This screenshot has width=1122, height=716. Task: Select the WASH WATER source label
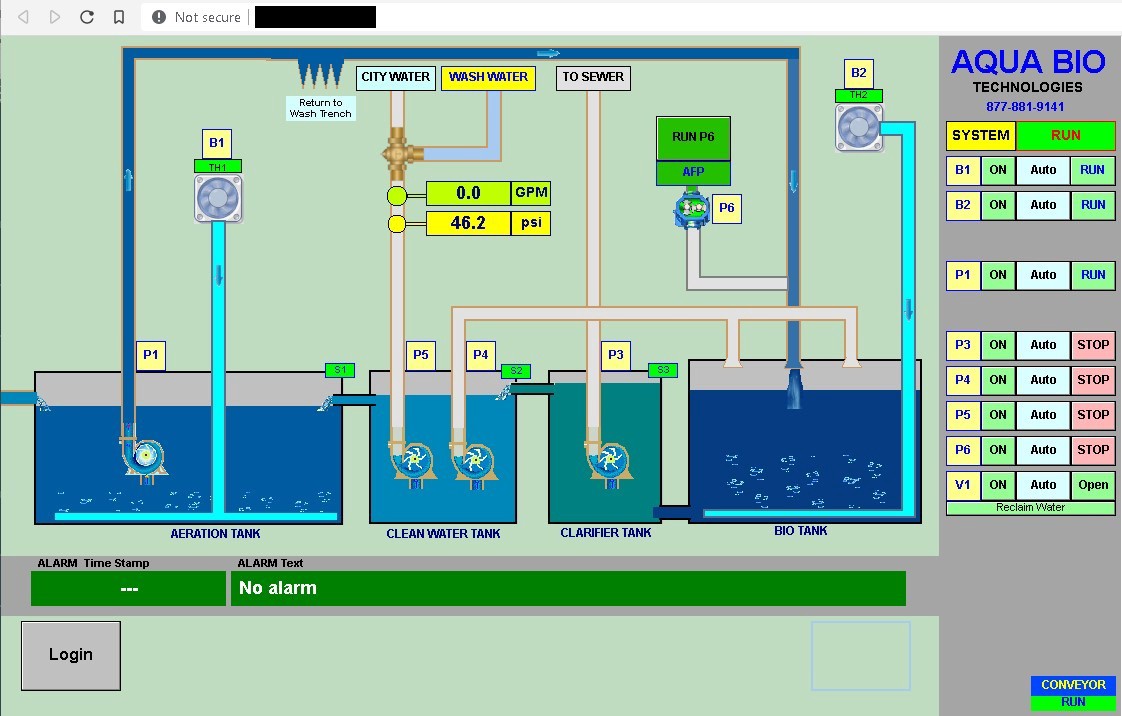coord(489,77)
